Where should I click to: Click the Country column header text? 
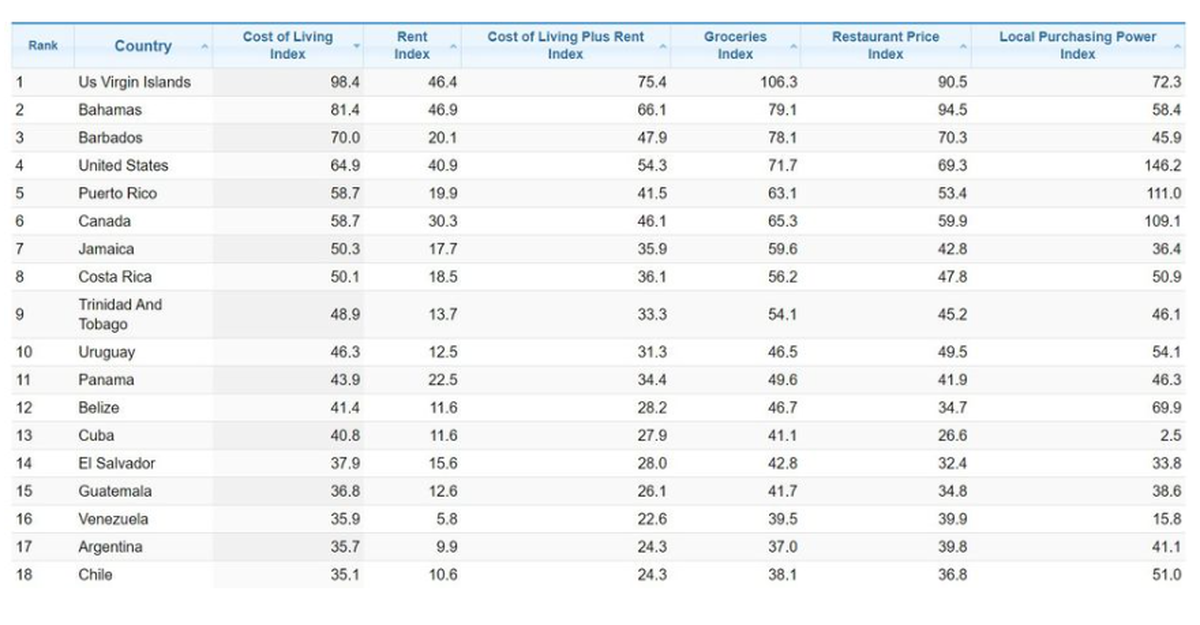[143, 46]
